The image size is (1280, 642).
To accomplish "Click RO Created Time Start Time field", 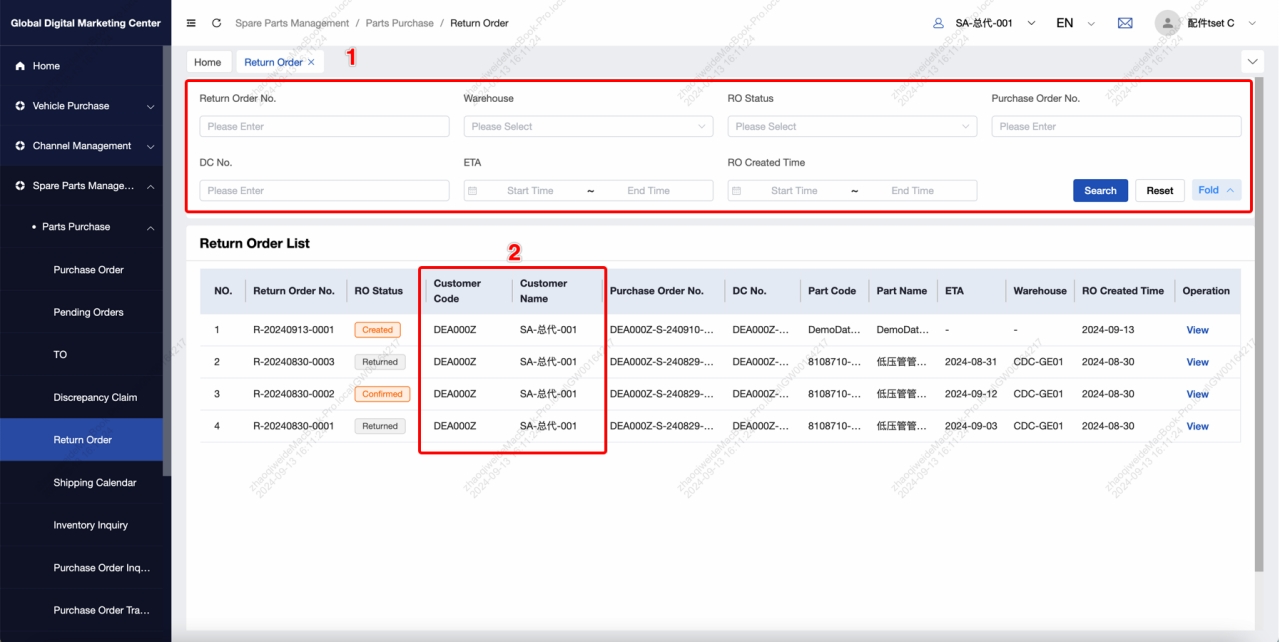I will click(x=794, y=191).
